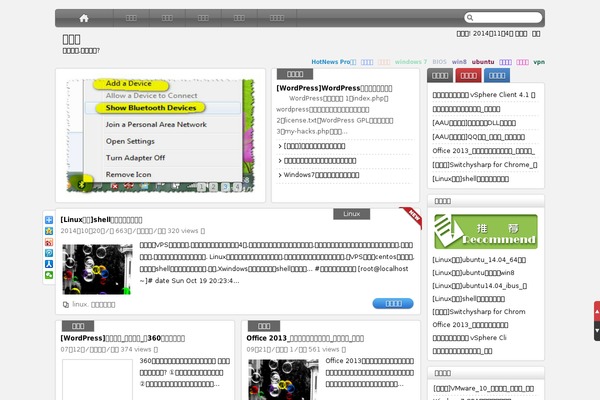Show slide 4 in image slider

(x=238, y=187)
